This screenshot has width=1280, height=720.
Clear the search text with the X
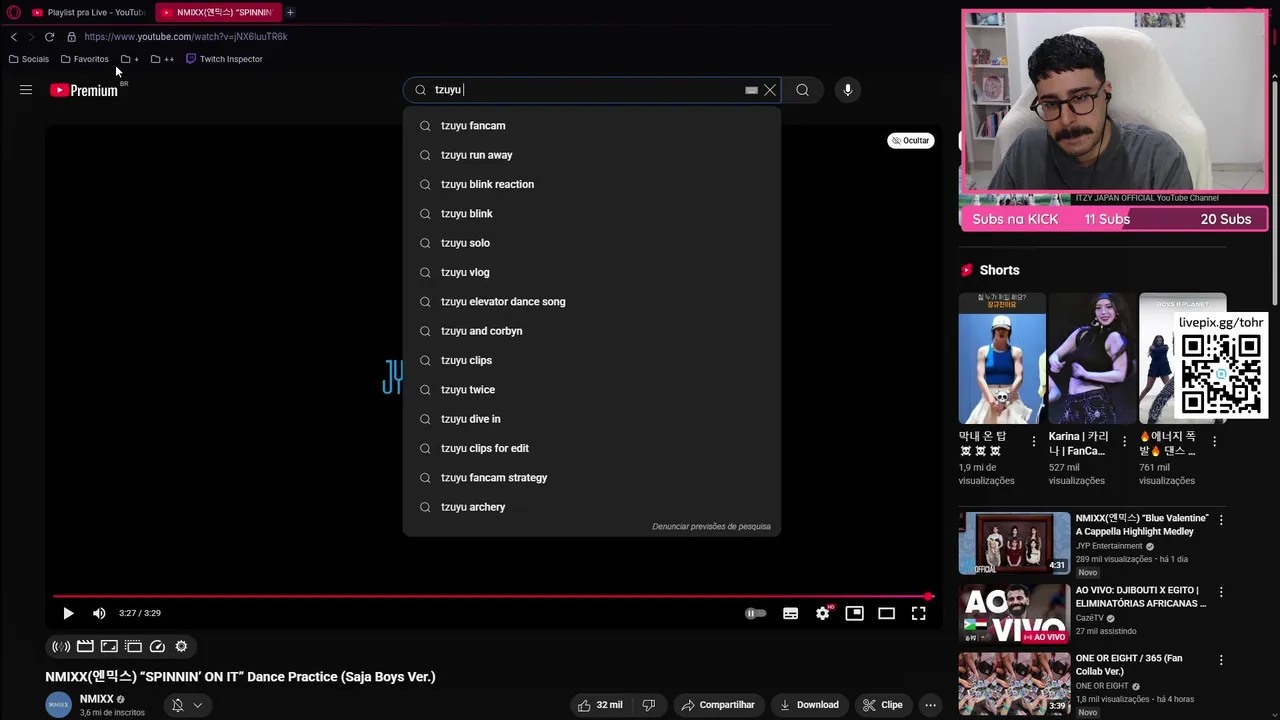coord(770,90)
